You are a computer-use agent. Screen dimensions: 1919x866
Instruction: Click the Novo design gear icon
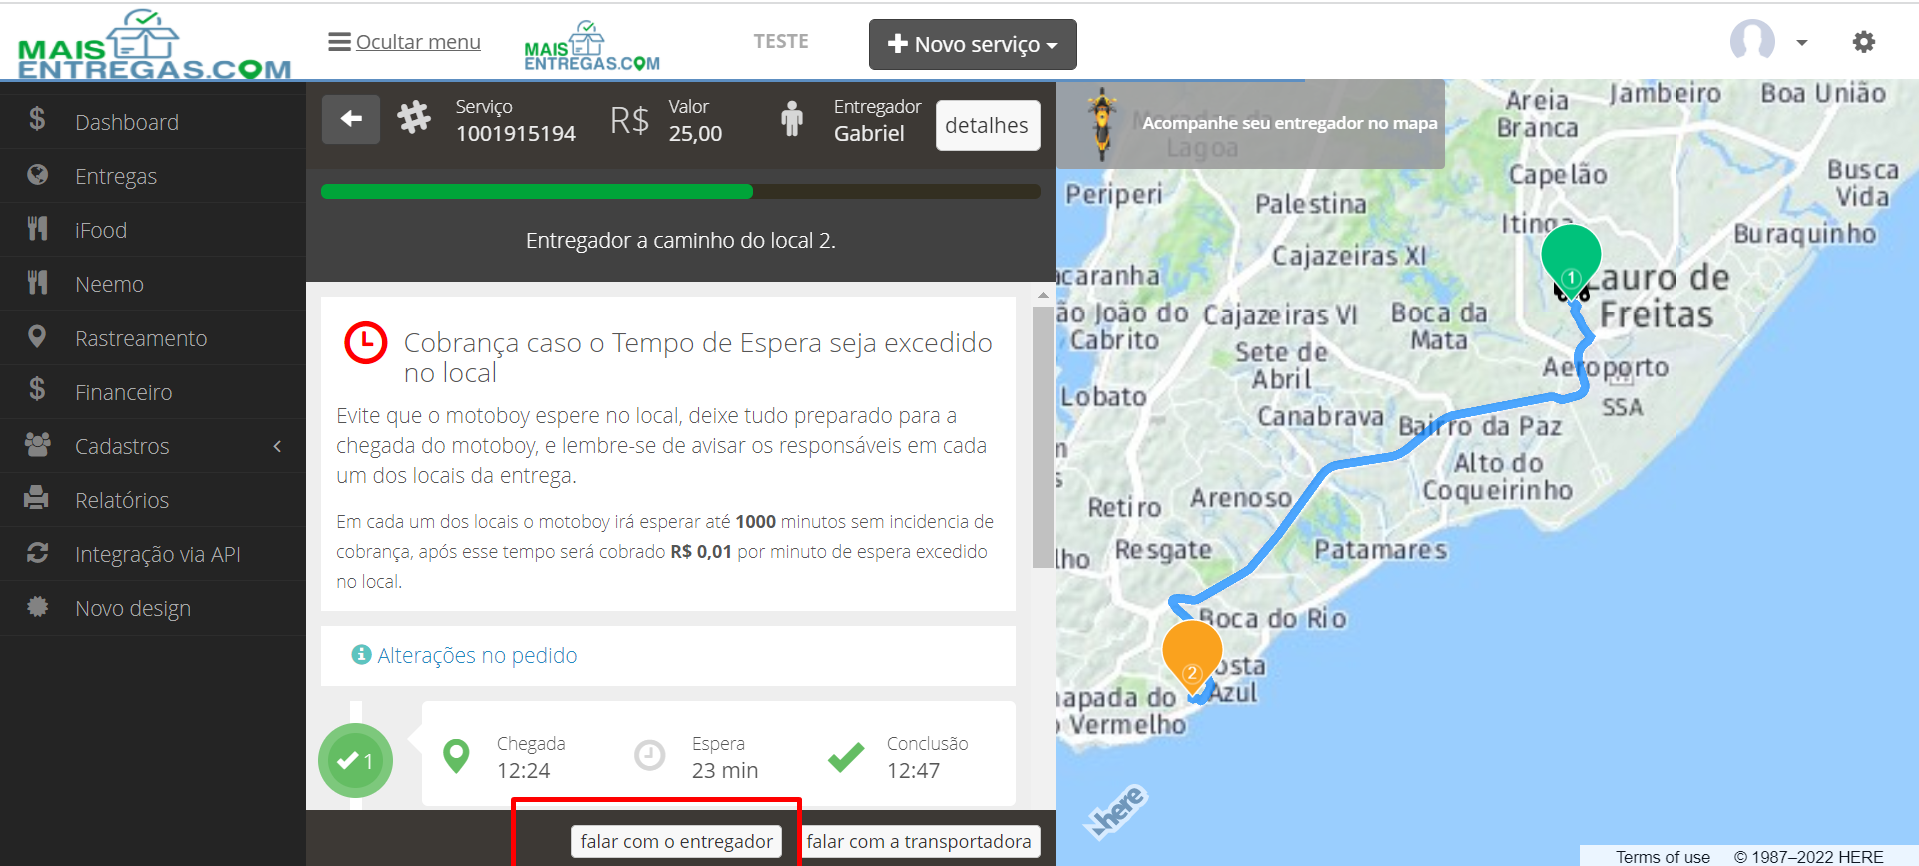38,607
